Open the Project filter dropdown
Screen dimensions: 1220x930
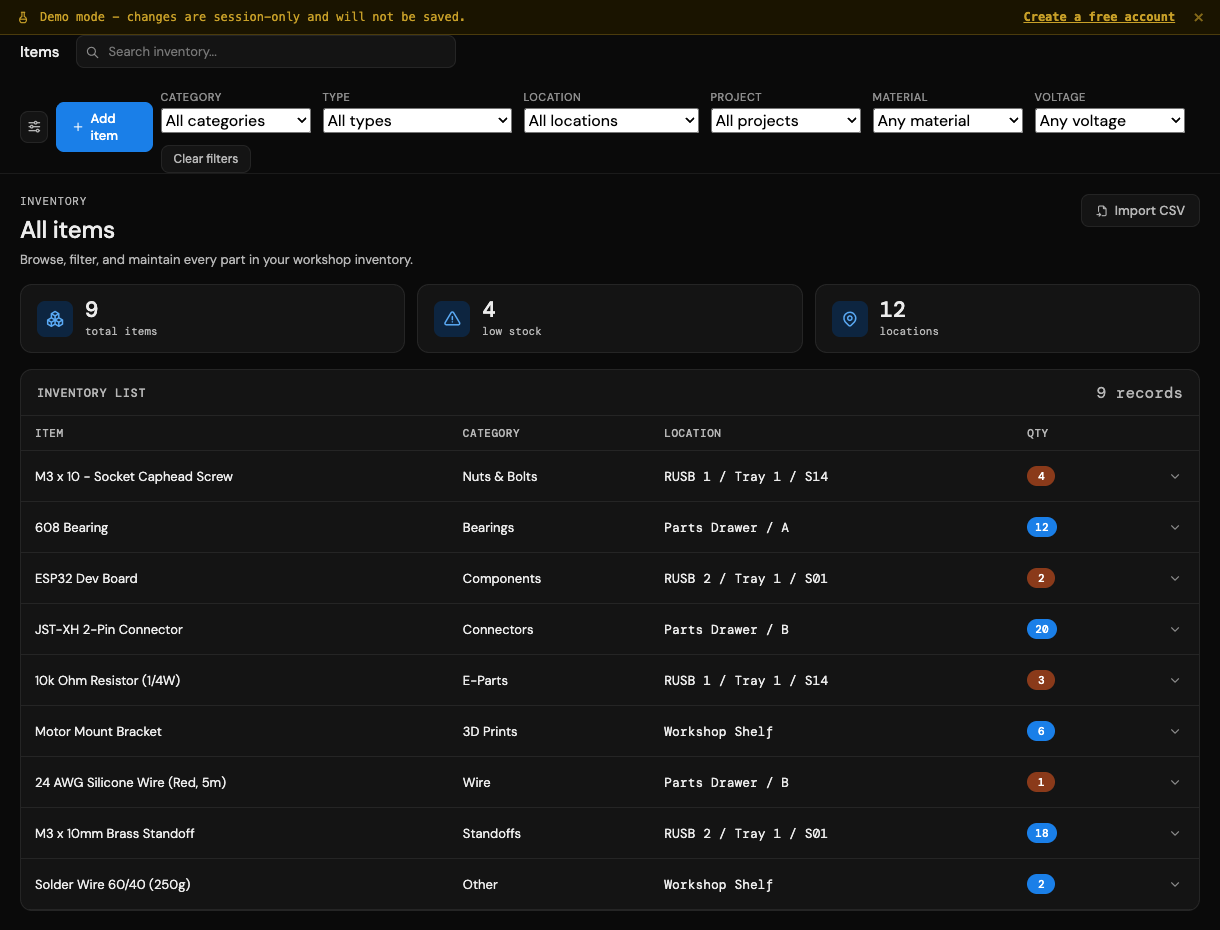786,121
